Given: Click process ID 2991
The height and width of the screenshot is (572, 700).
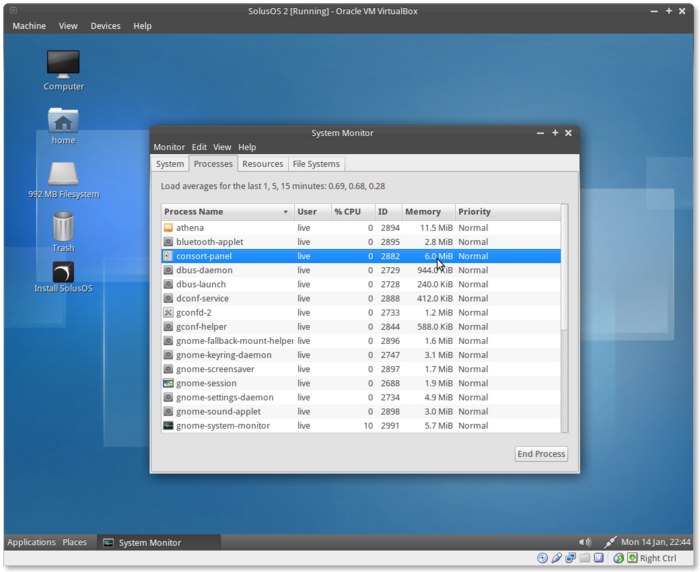Looking at the screenshot, I should [x=390, y=426].
